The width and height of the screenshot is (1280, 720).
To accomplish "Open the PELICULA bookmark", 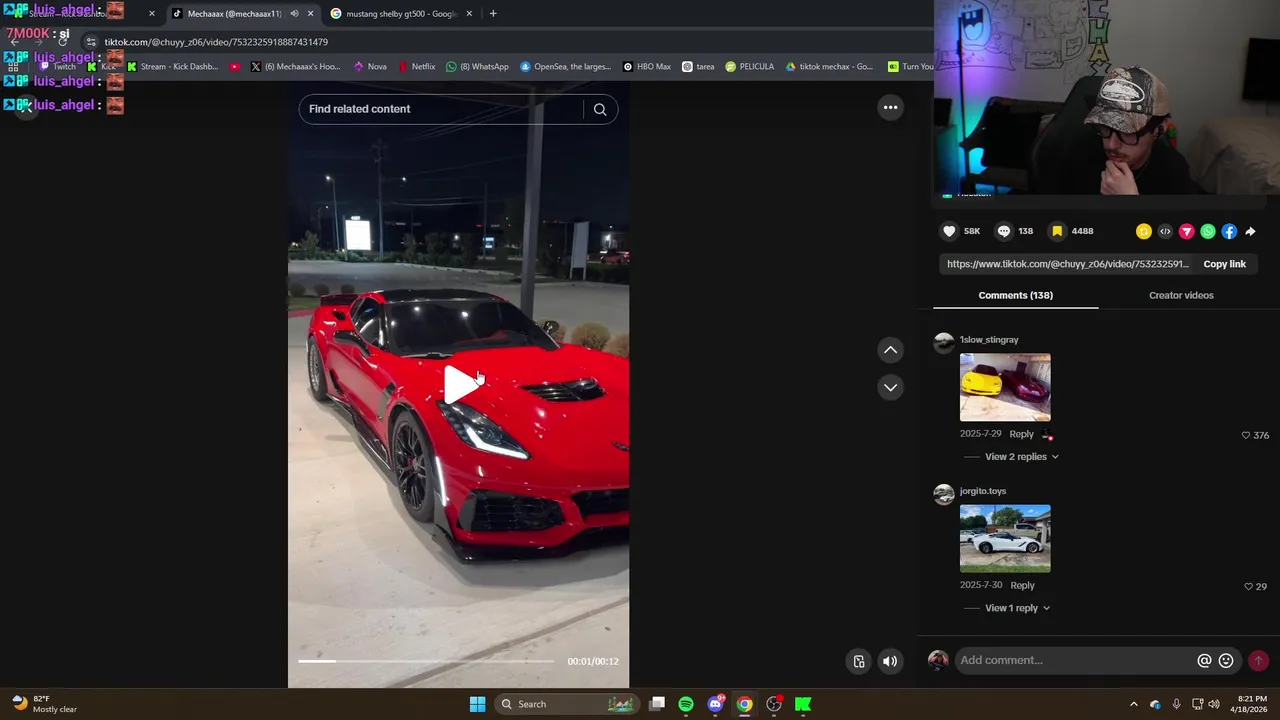I will (750, 67).
